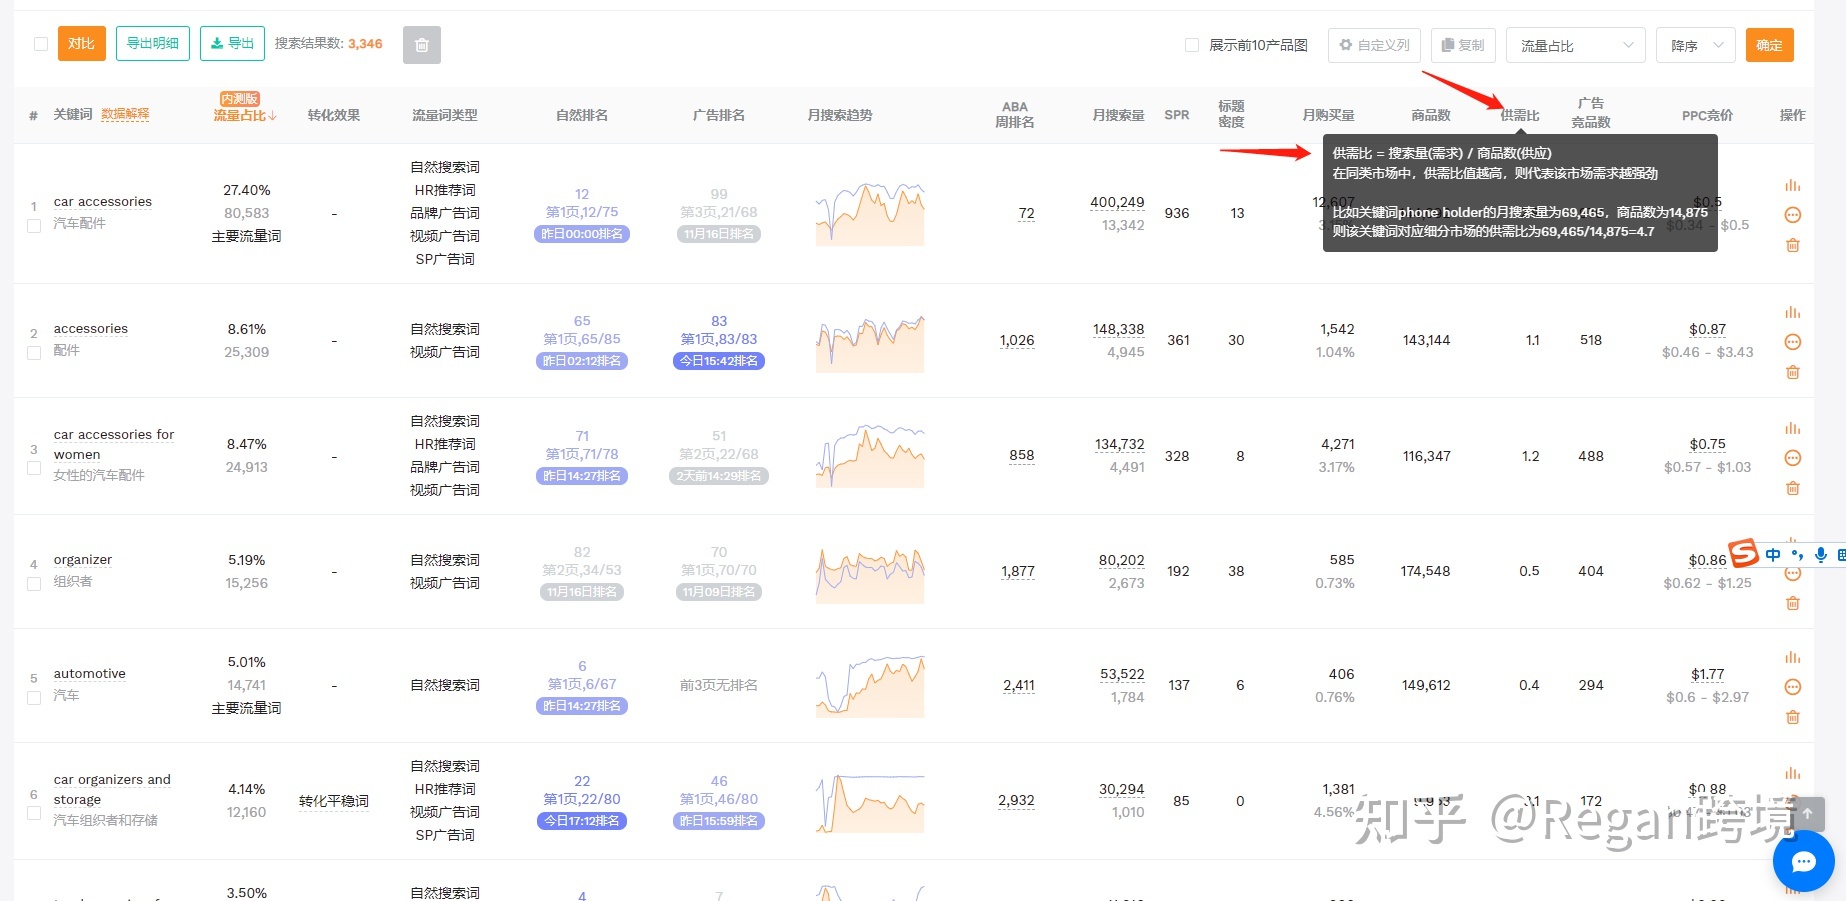This screenshot has width=1846, height=901.
Task: Open more options icon for automotive row
Action: click(1792, 687)
